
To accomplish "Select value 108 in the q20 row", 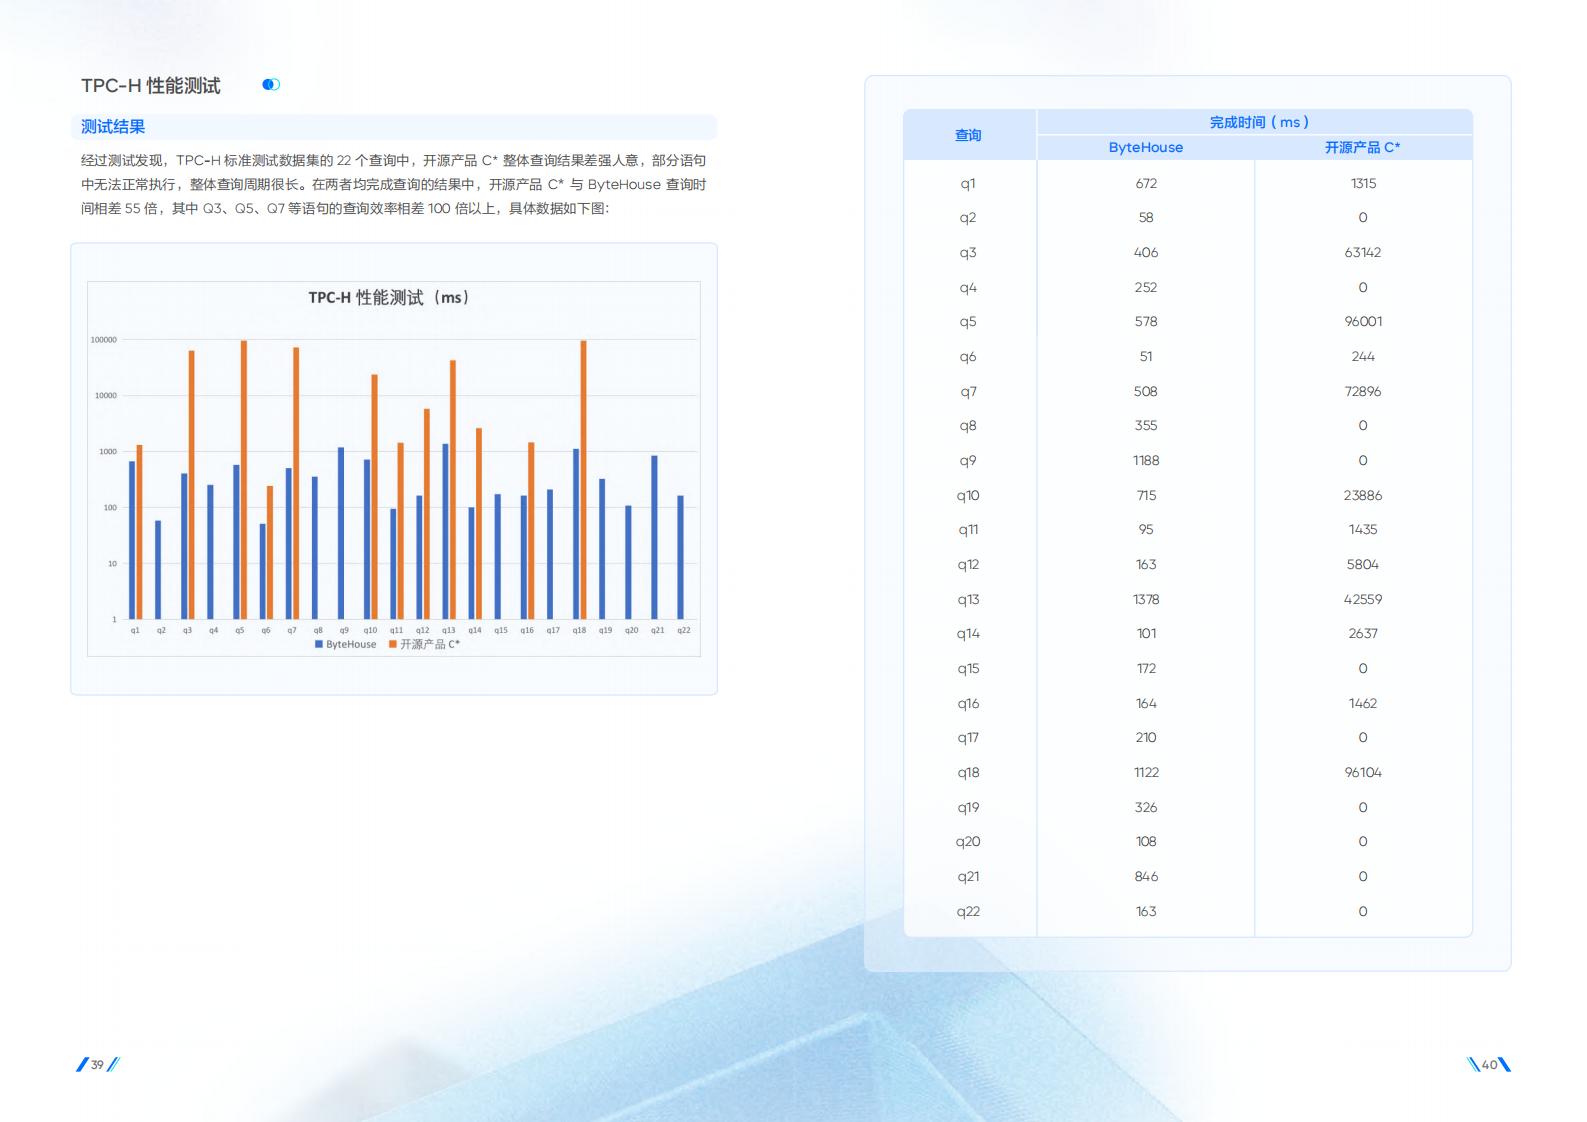I will pyautogui.click(x=1146, y=841).
